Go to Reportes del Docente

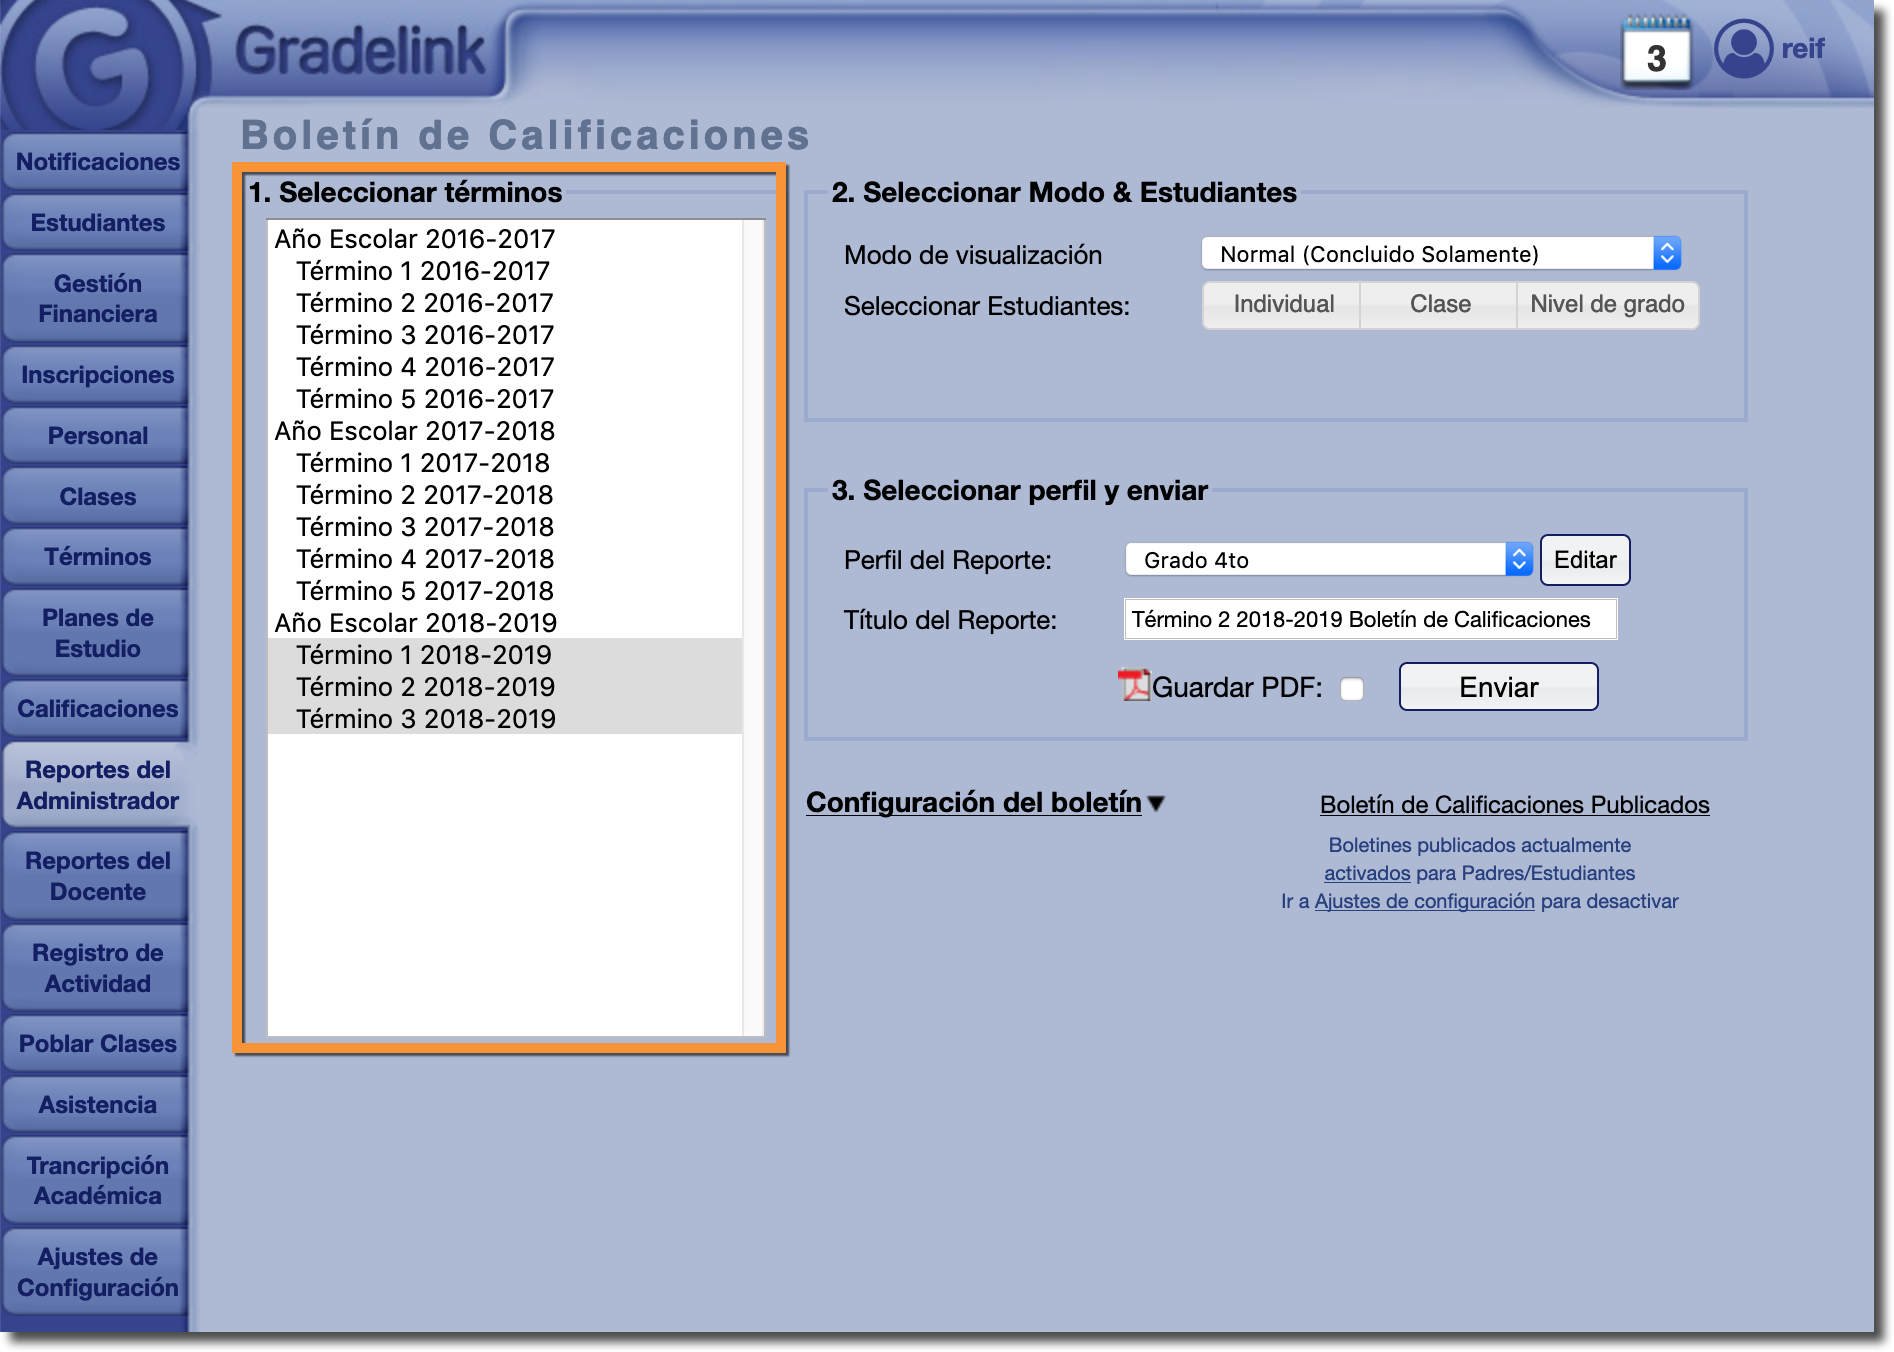coord(97,876)
